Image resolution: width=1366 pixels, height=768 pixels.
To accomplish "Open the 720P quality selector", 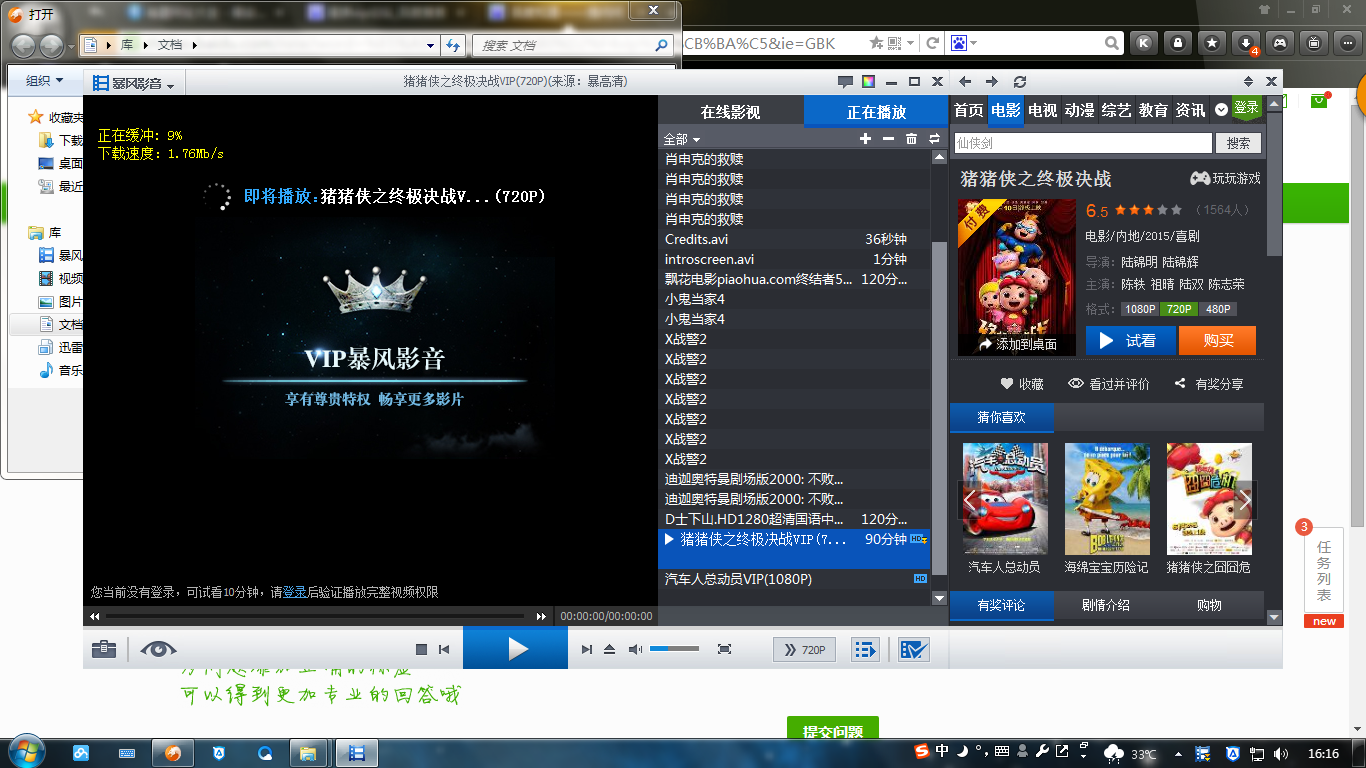I will [804, 650].
